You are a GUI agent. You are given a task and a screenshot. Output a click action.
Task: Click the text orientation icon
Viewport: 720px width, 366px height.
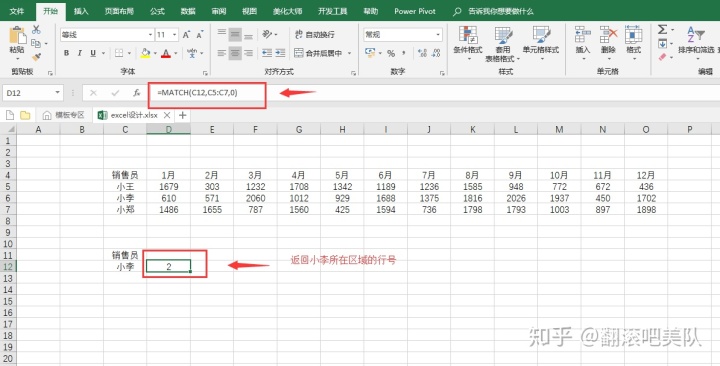pos(267,34)
